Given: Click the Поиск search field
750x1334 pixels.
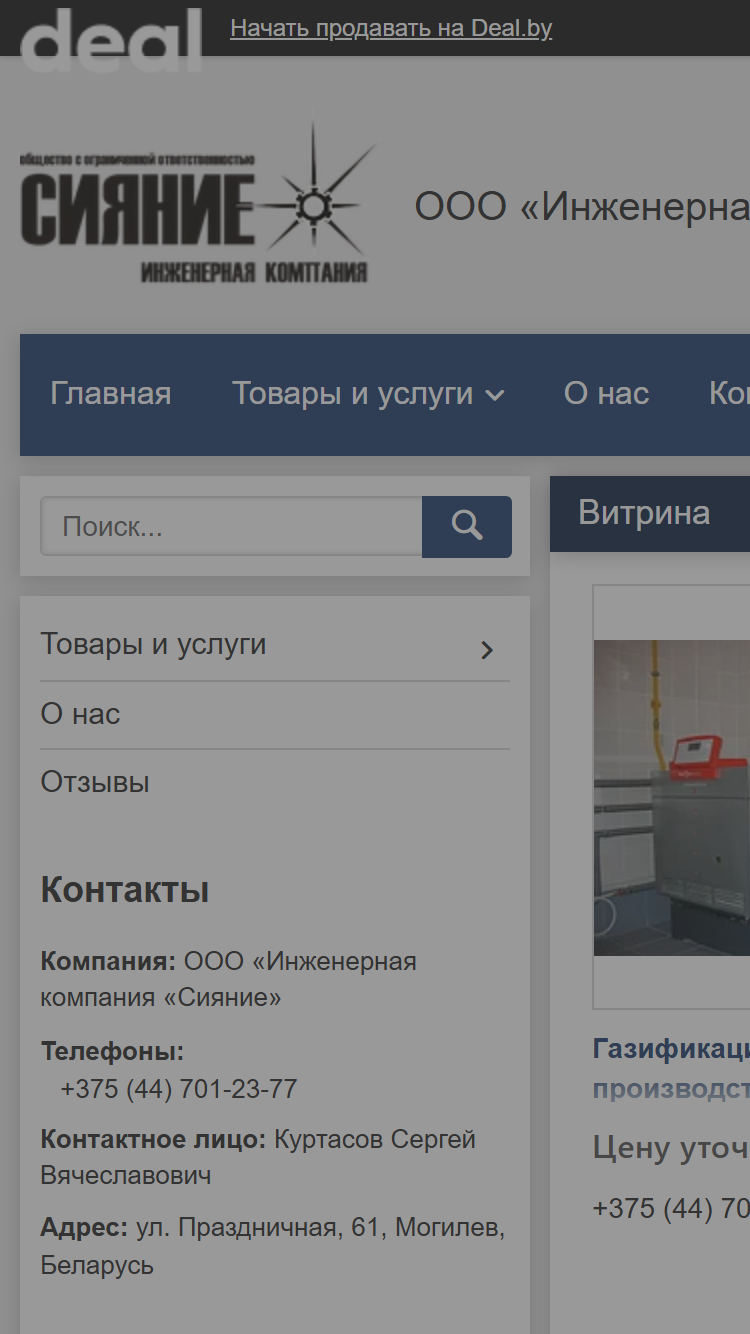Looking at the screenshot, I should pos(231,526).
